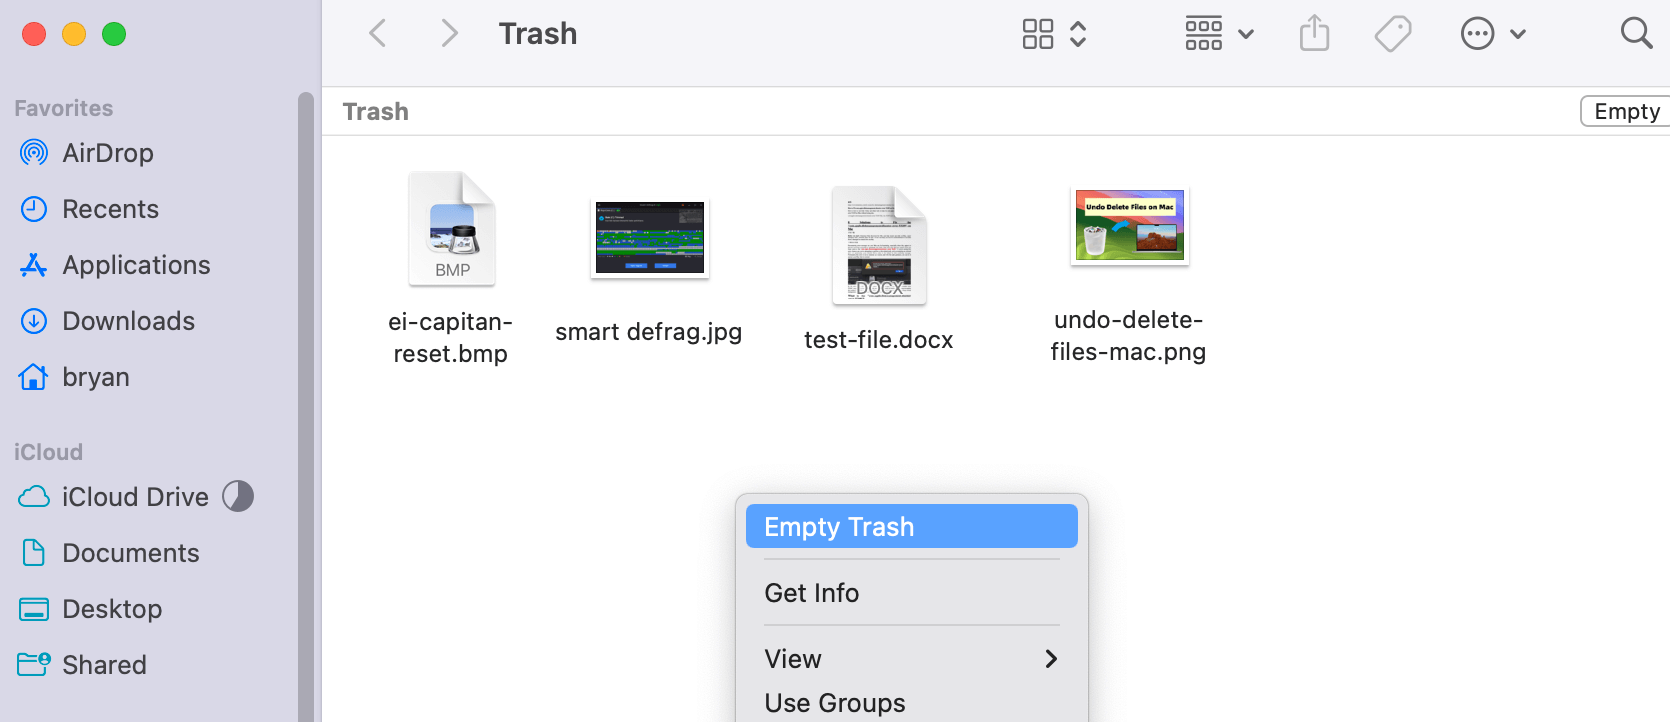
Task: Open the Search magnifier icon
Action: (1636, 33)
